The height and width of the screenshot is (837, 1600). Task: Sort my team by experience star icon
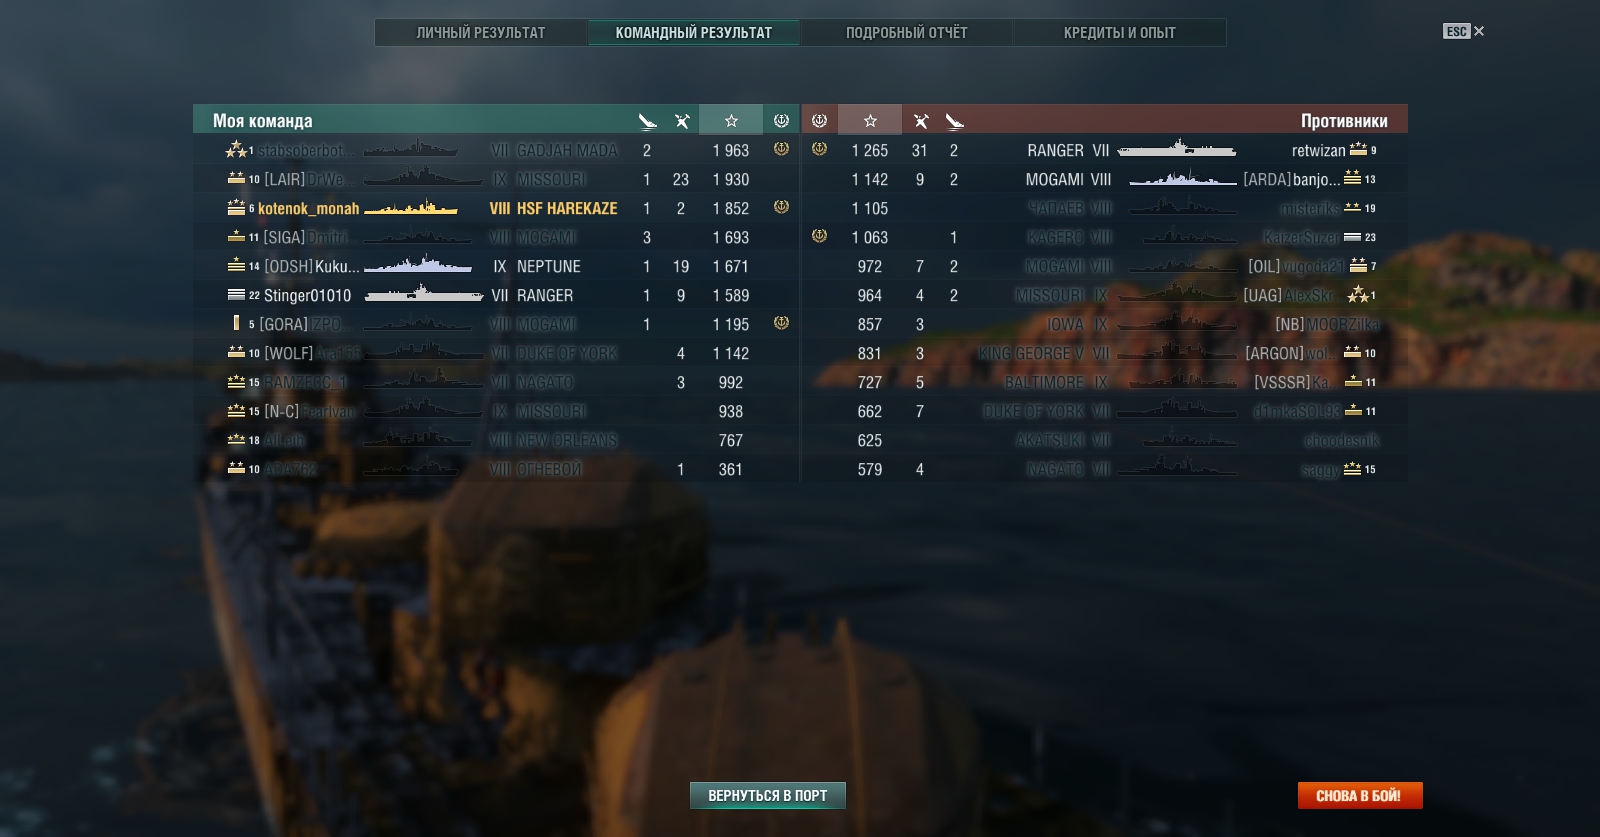(x=731, y=120)
